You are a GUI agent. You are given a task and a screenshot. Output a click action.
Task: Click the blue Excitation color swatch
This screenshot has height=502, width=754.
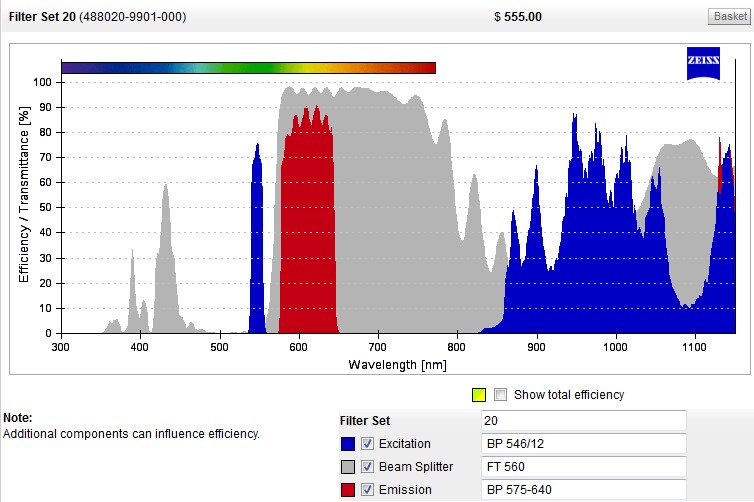348,444
